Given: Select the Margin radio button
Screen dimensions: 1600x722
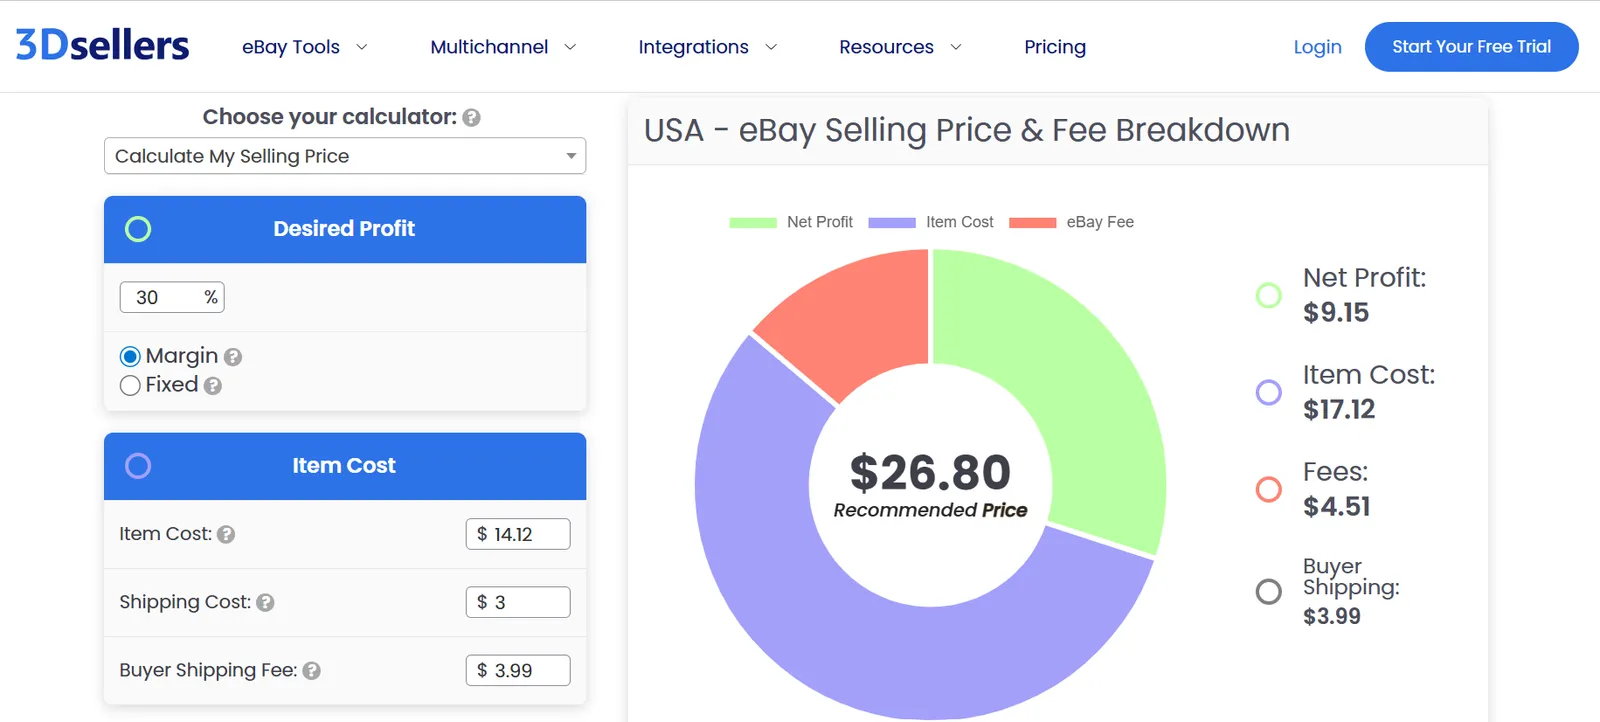Looking at the screenshot, I should pos(130,355).
